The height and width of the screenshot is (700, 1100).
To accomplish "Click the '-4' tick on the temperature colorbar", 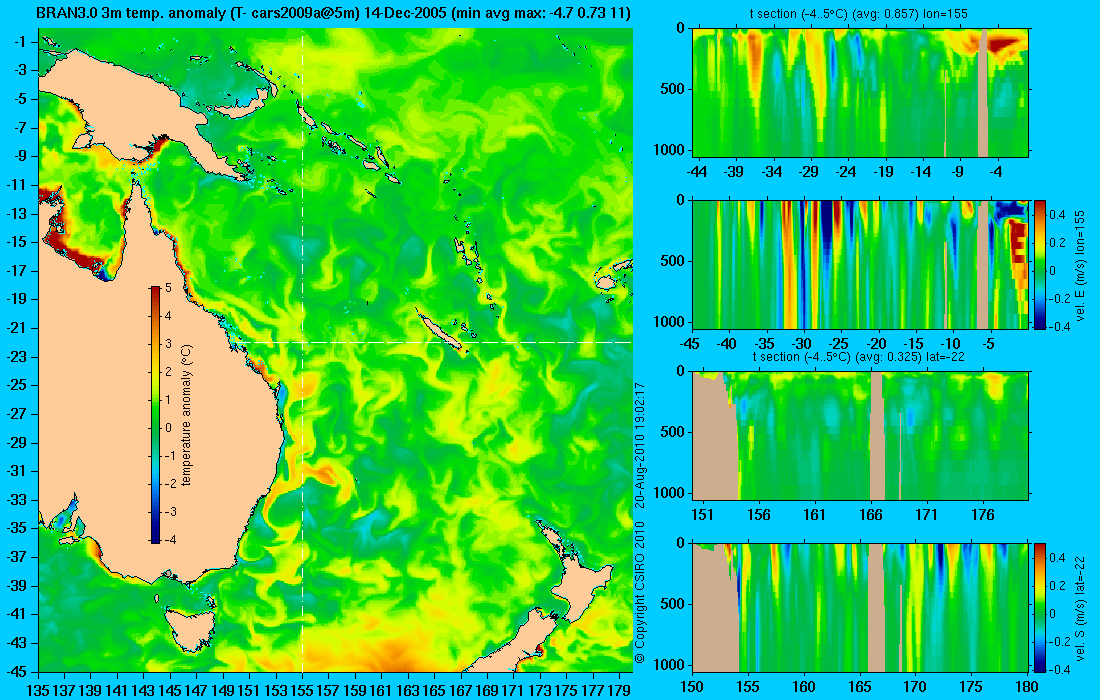I will point(169,540).
